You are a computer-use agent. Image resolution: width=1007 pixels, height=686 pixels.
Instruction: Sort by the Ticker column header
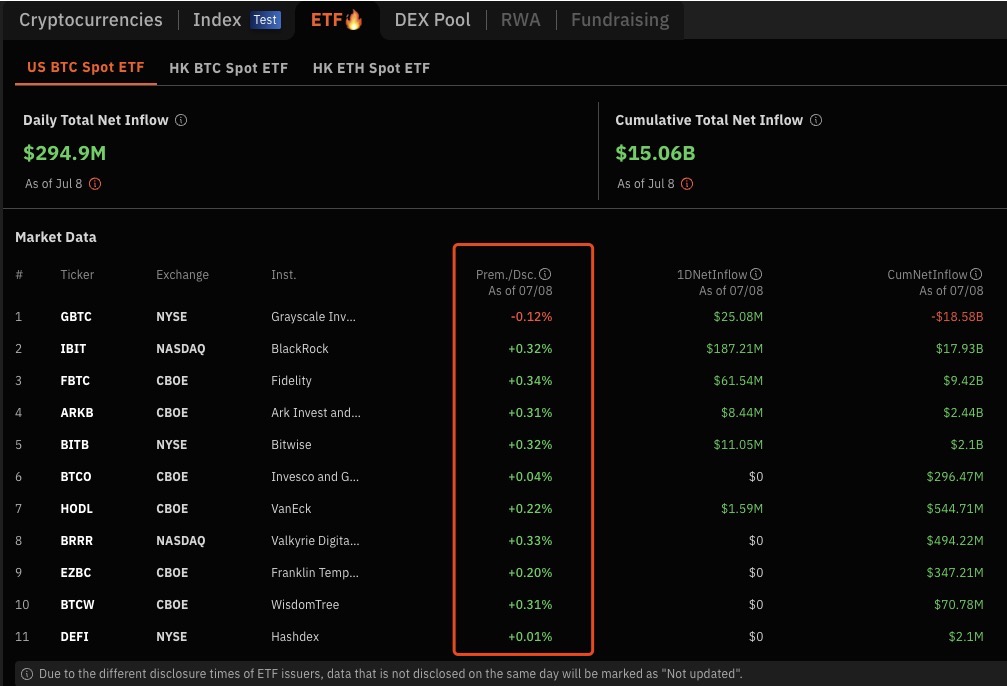[77, 275]
